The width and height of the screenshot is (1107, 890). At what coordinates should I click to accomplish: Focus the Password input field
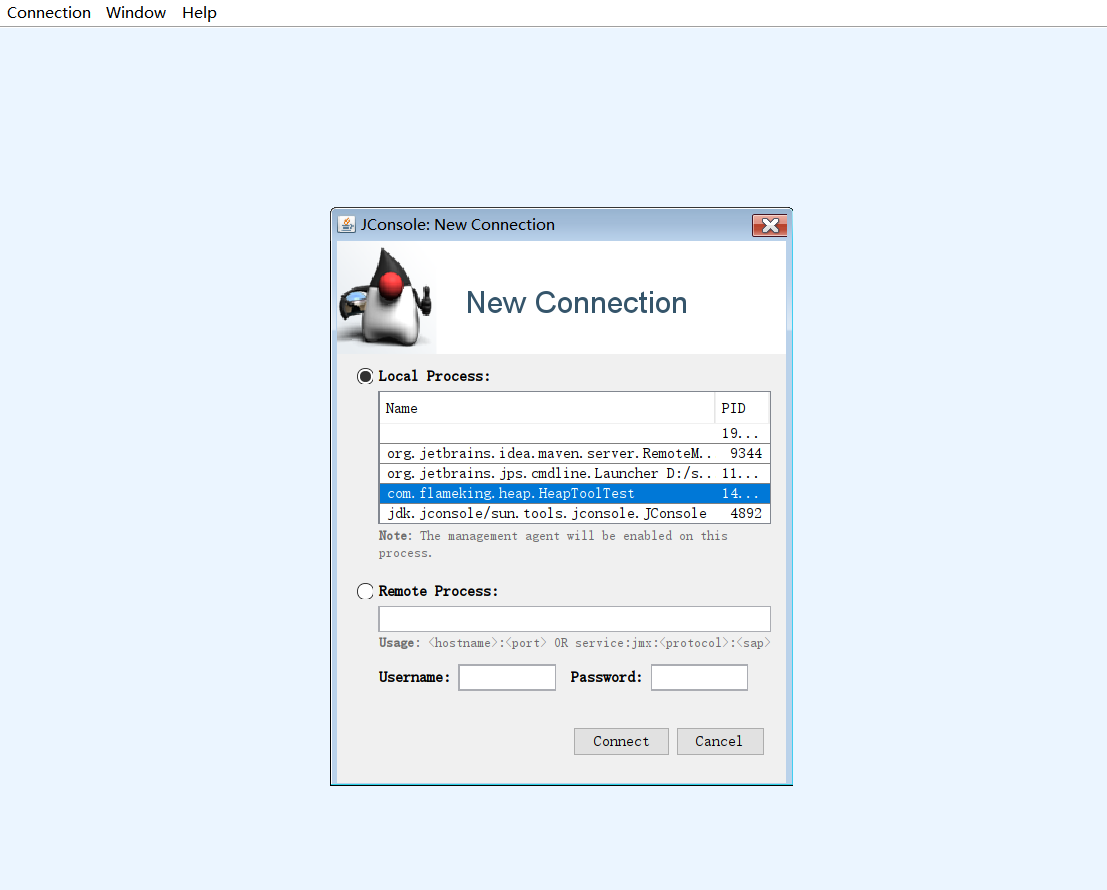[x=699, y=678]
